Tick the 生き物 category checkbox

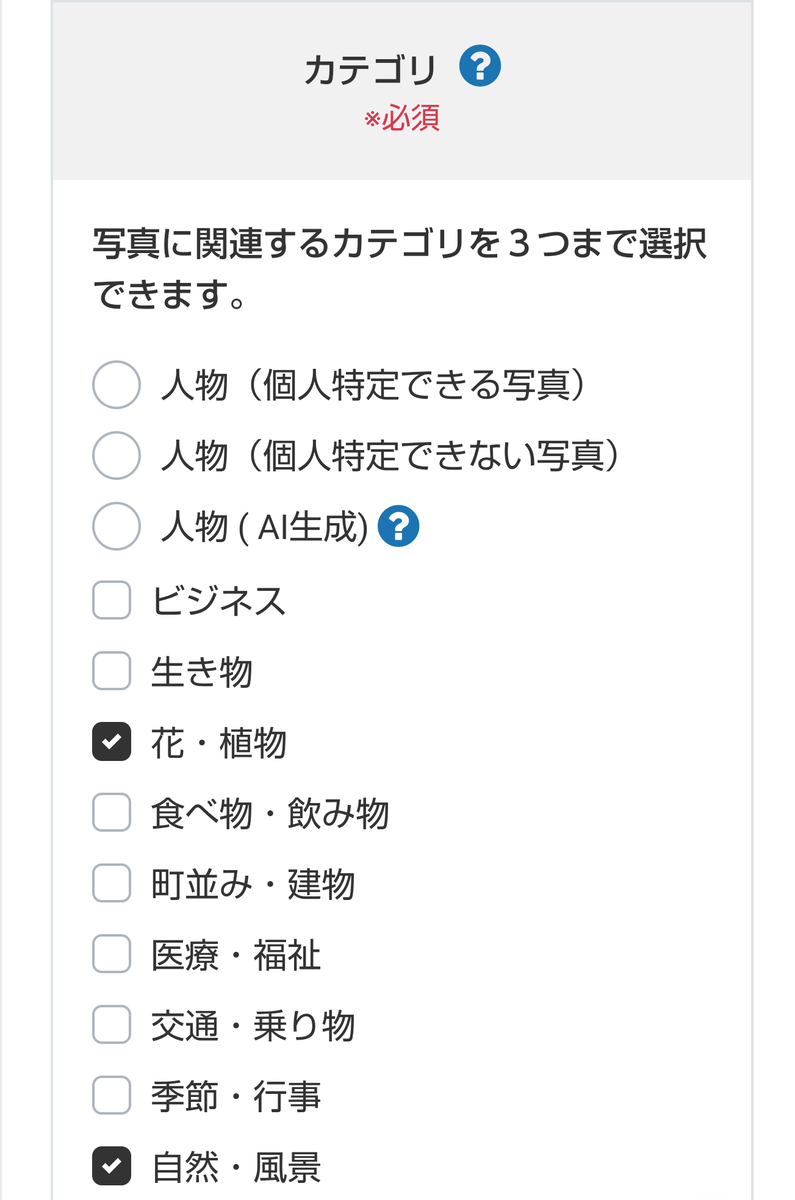112,671
